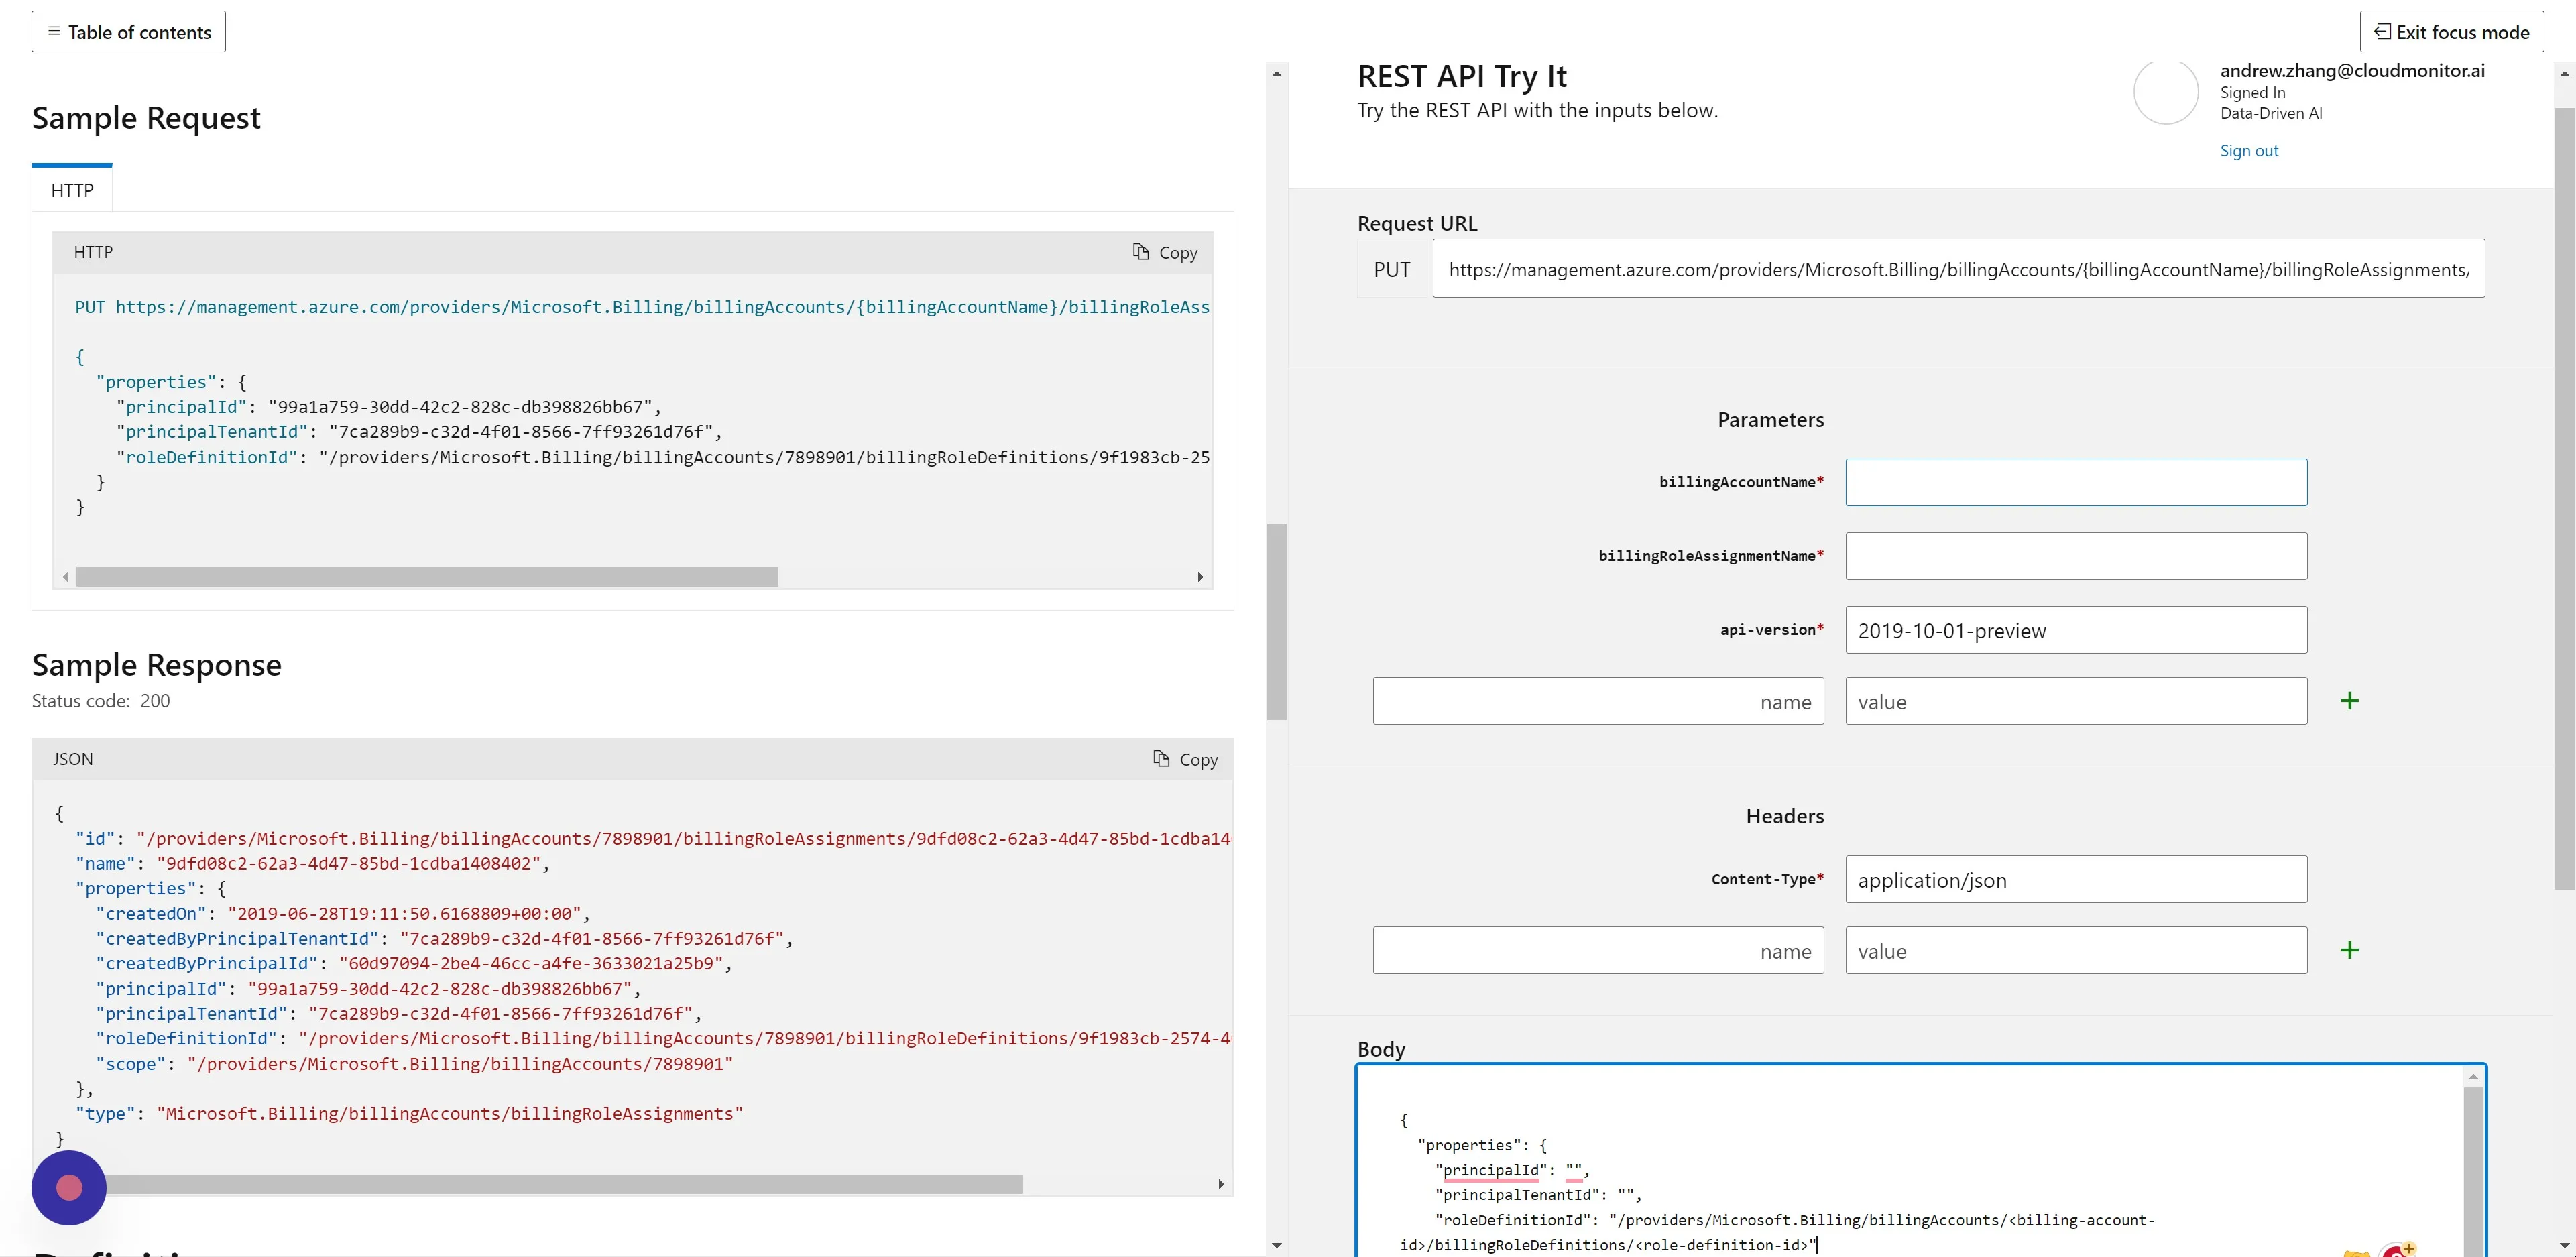Image resolution: width=2576 pixels, height=1257 pixels.
Task: Click the parameter name input field
Action: (x=1598, y=702)
